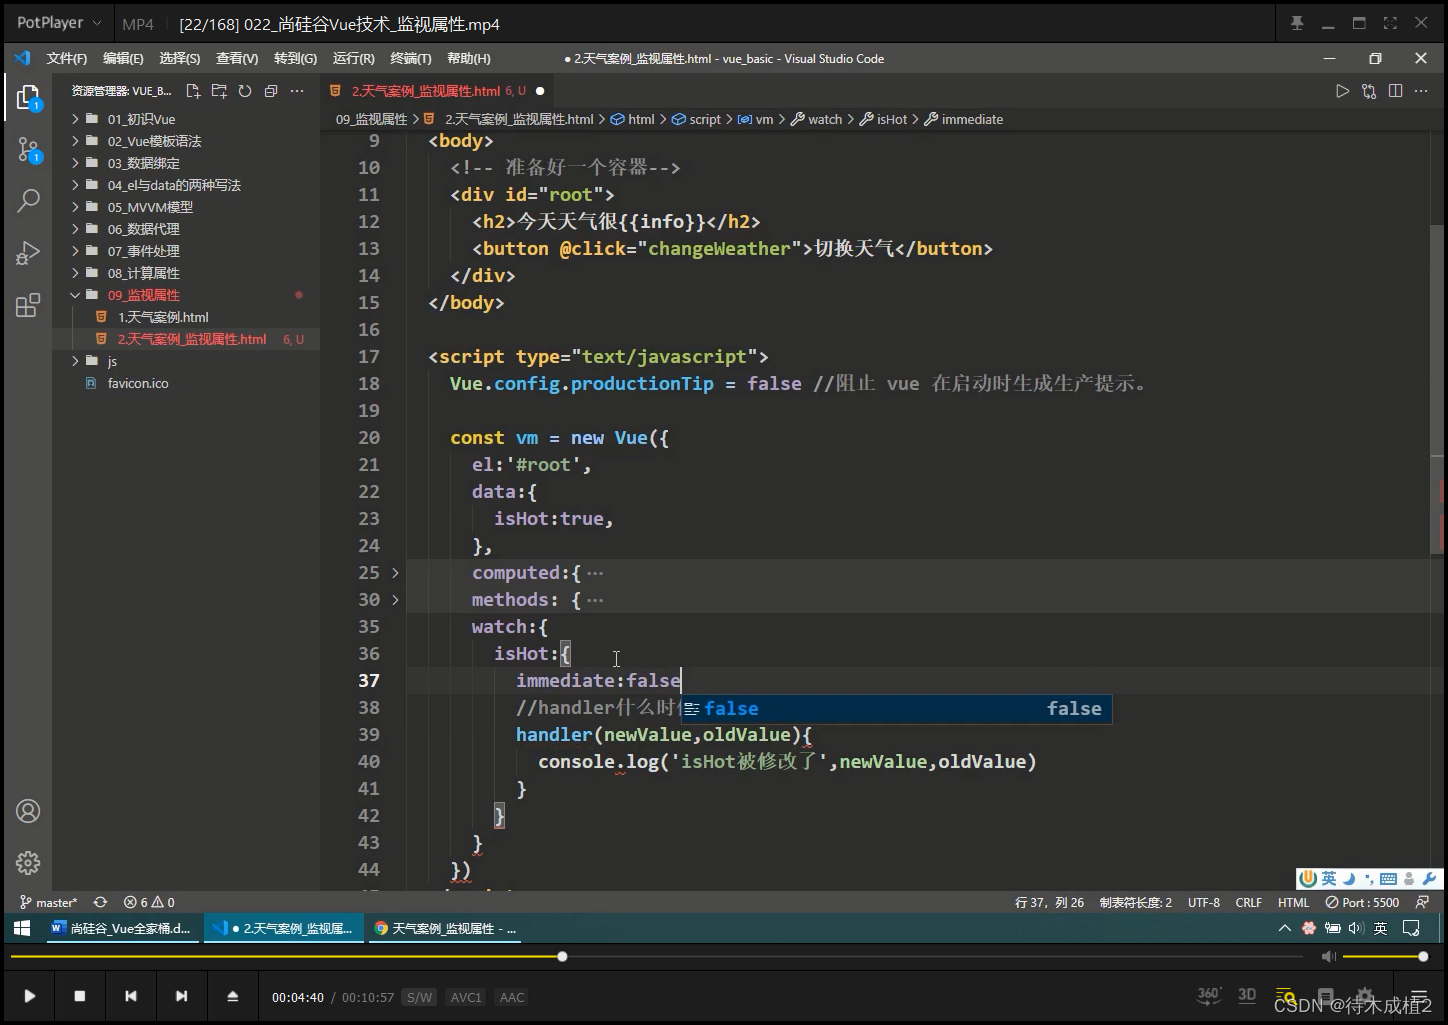Viewport: 1448px width, 1025px height.
Task: Run the code with the play icon
Action: (x=1342, y=91)
